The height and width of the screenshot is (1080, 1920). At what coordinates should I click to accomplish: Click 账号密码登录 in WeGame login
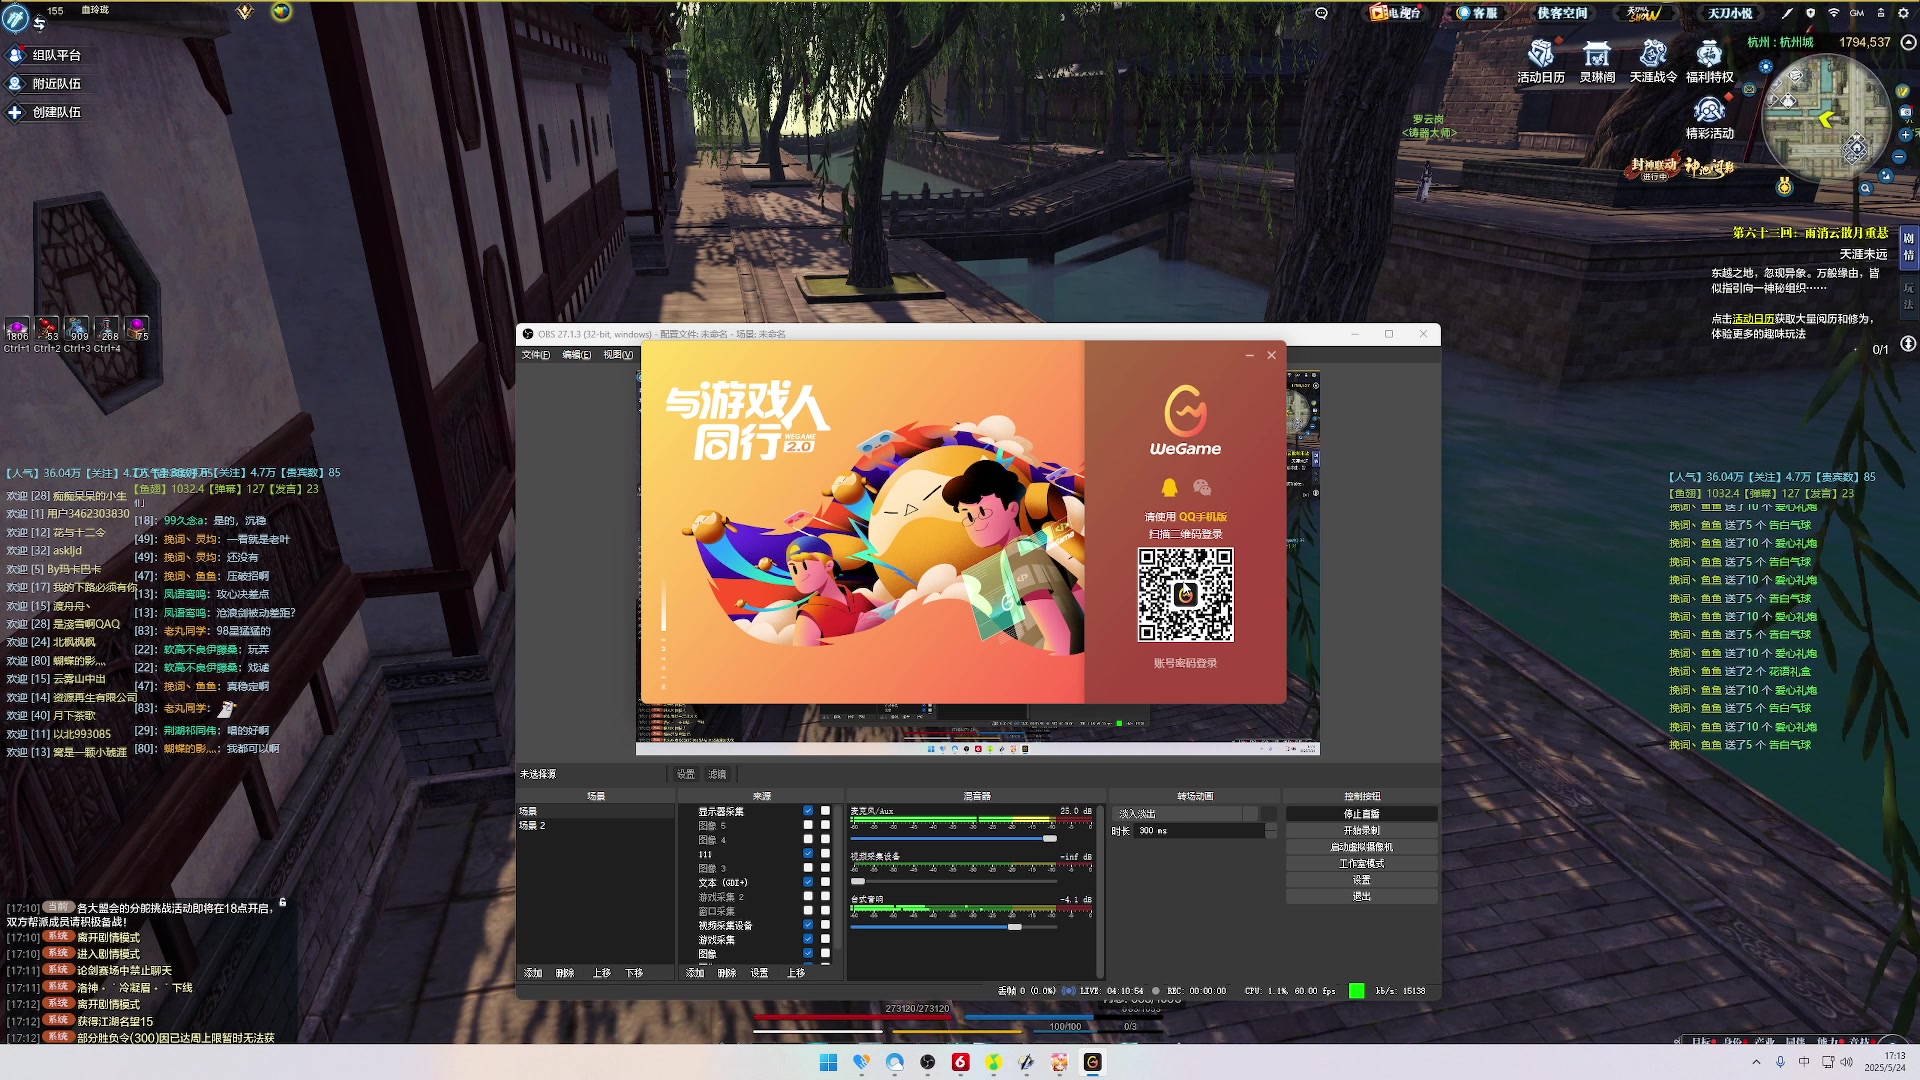[x=1185, y=663]
